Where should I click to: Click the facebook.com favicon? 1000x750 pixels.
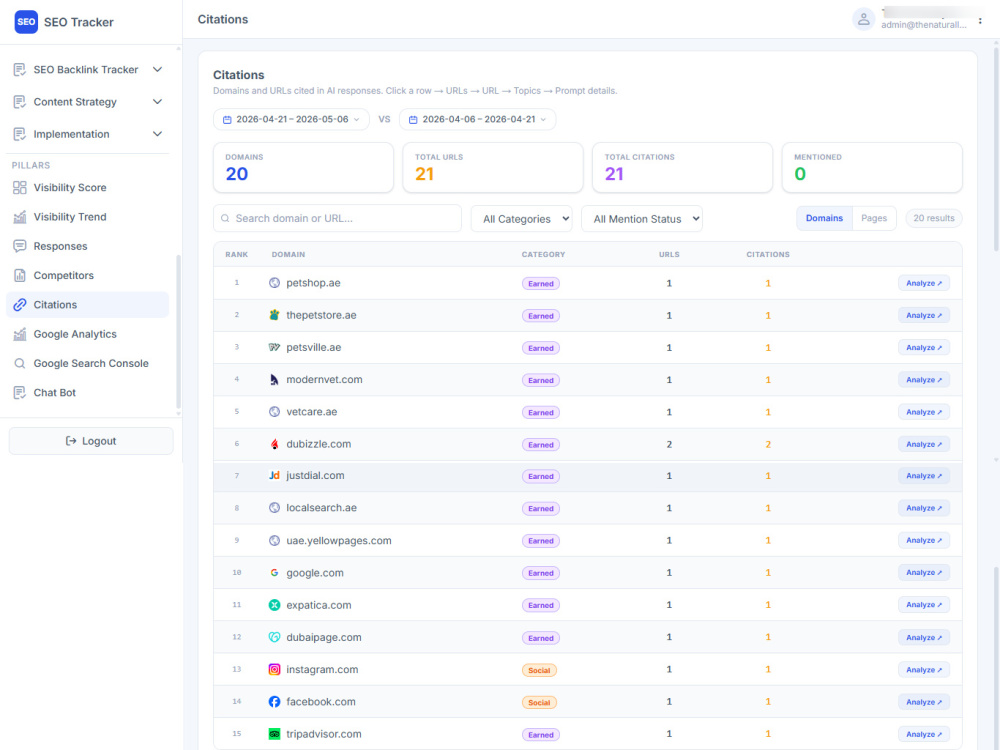tap(274, 702)
